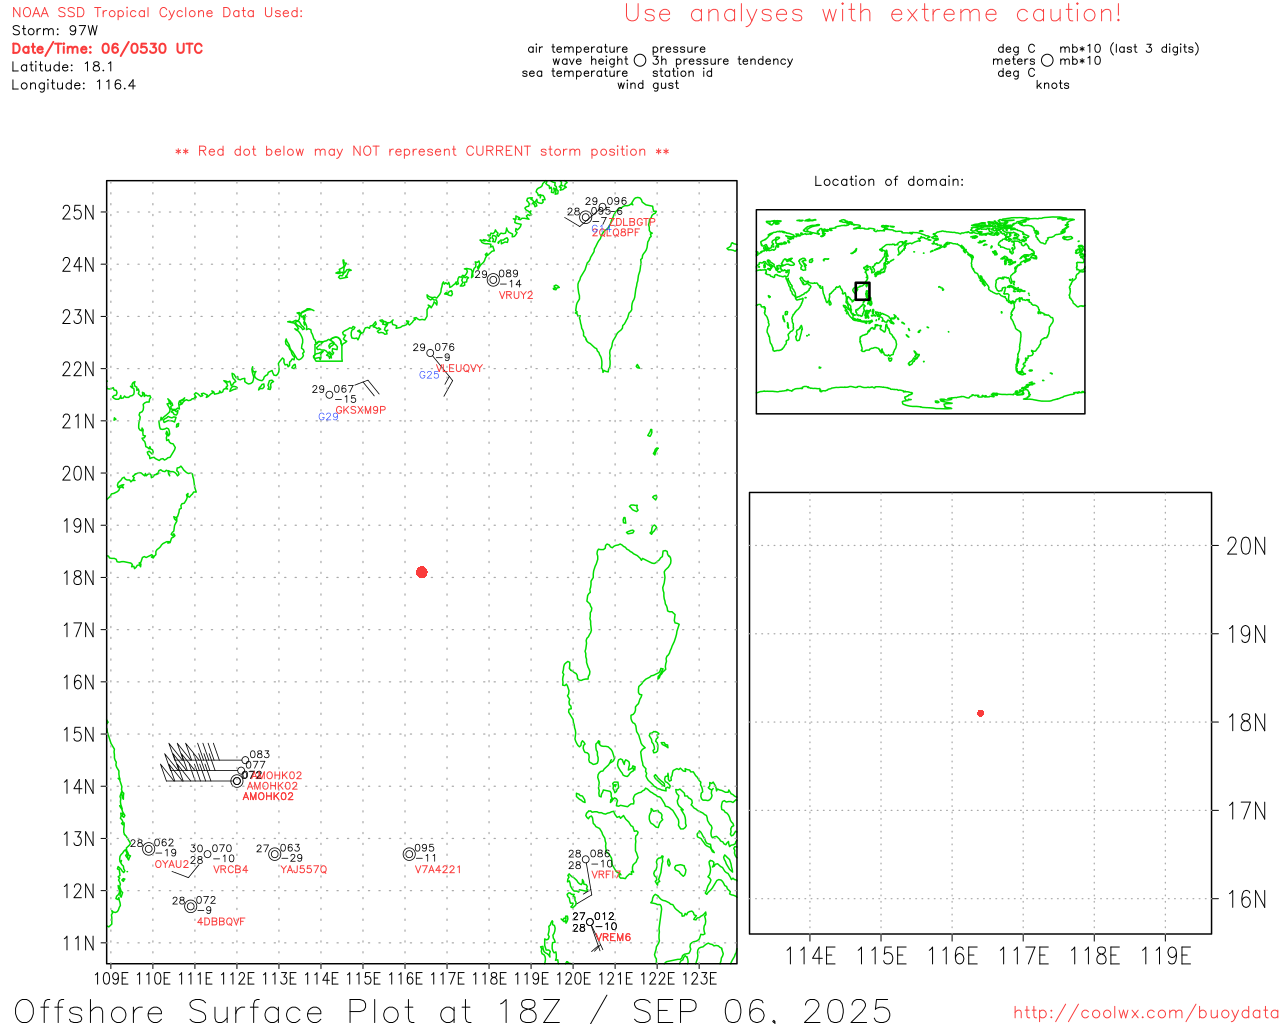Viewport: 1280px width, 1024px height.
Task: Click the 18N latitude label on main map
Action: pos(78,578)
